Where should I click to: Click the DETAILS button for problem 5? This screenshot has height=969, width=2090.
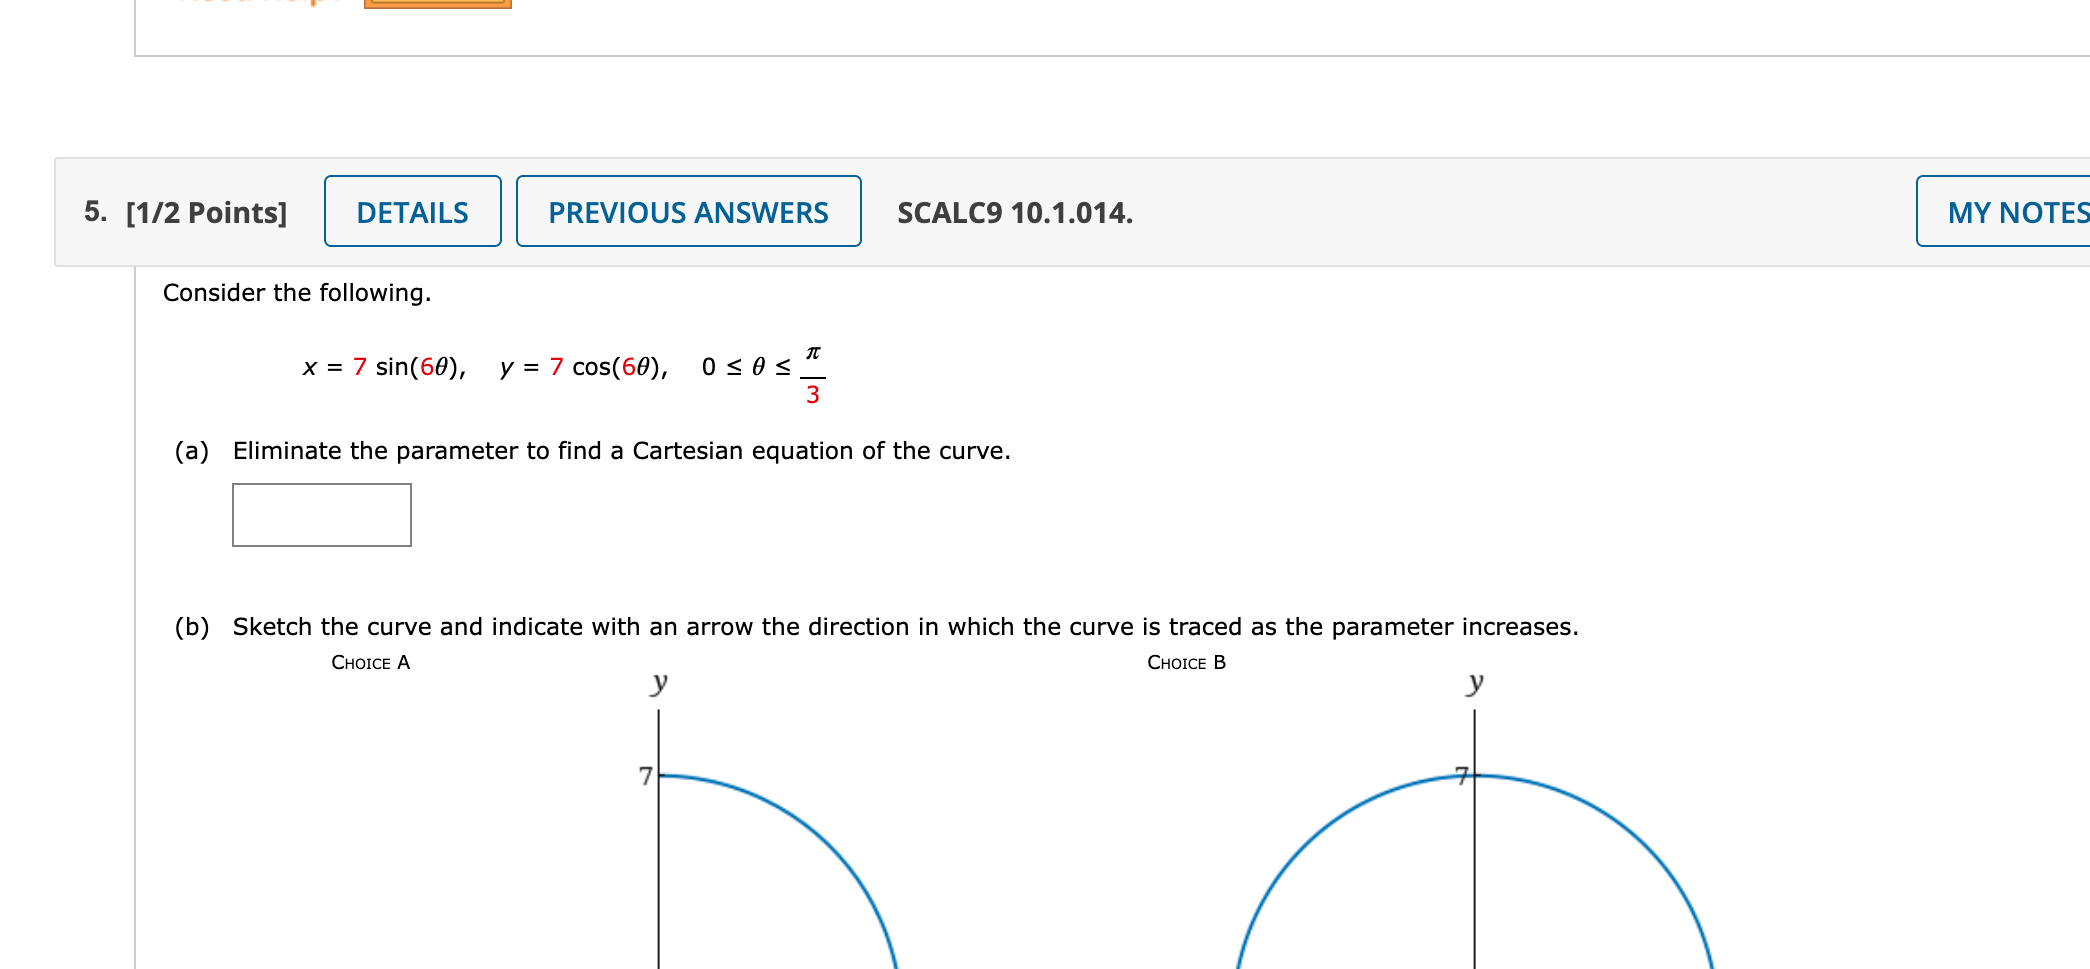coord(412,212)
